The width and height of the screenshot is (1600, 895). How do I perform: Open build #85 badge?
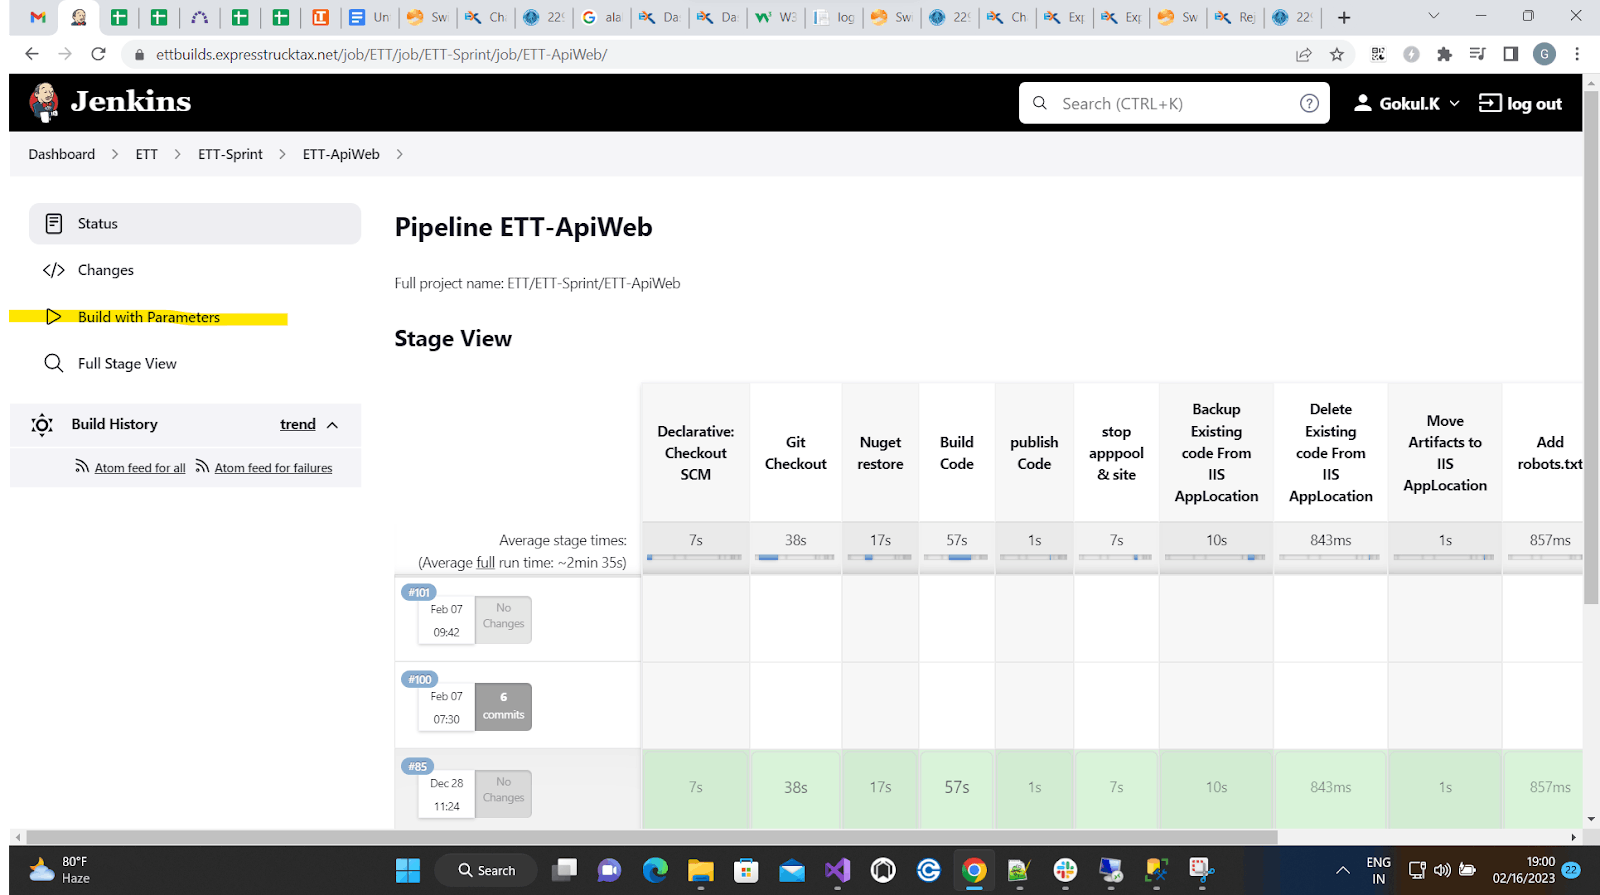pyautogui.click(x=417, y=766)
